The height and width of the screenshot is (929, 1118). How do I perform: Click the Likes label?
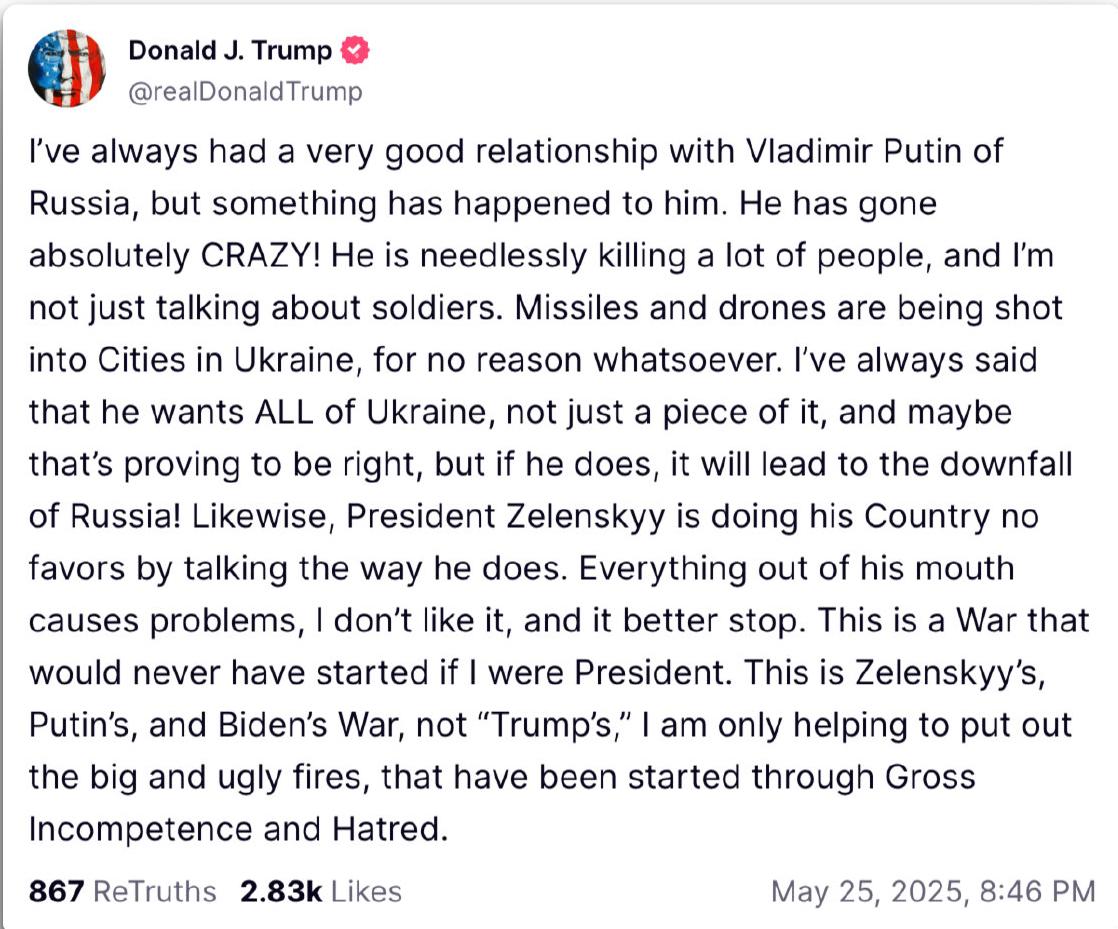pyautogui.click(x=366, y=891)
